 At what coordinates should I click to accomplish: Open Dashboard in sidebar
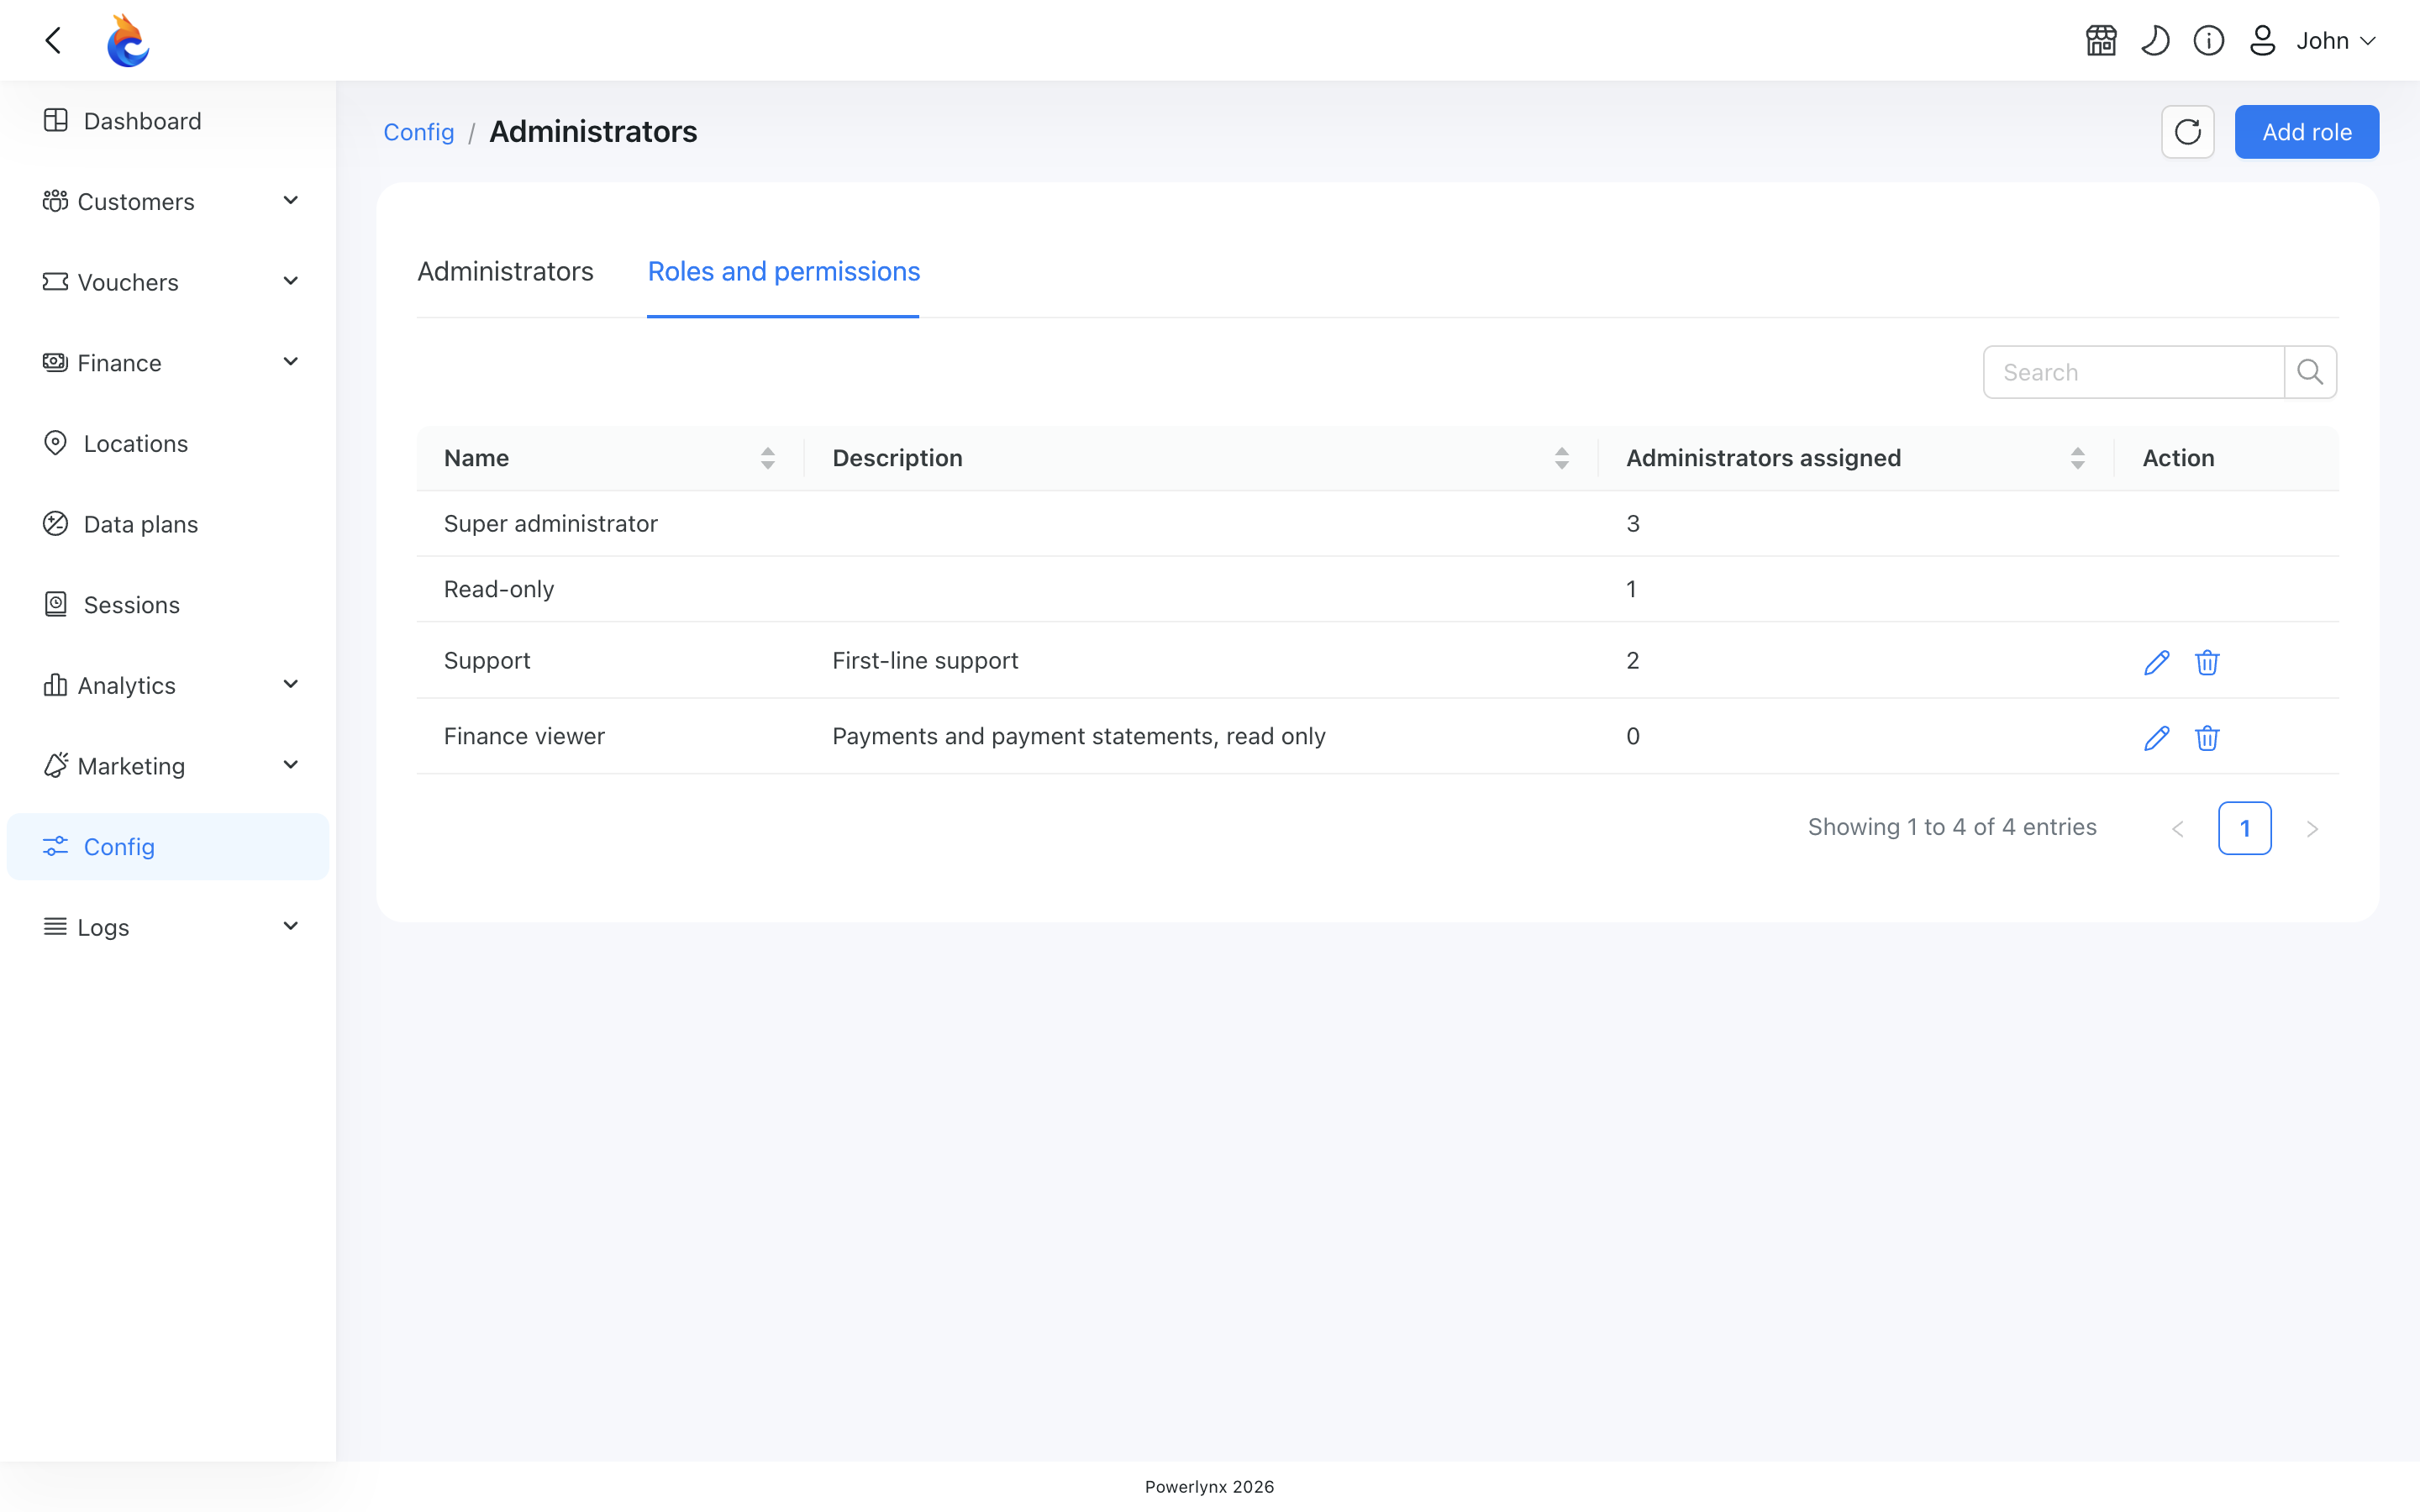click(168, 121)
